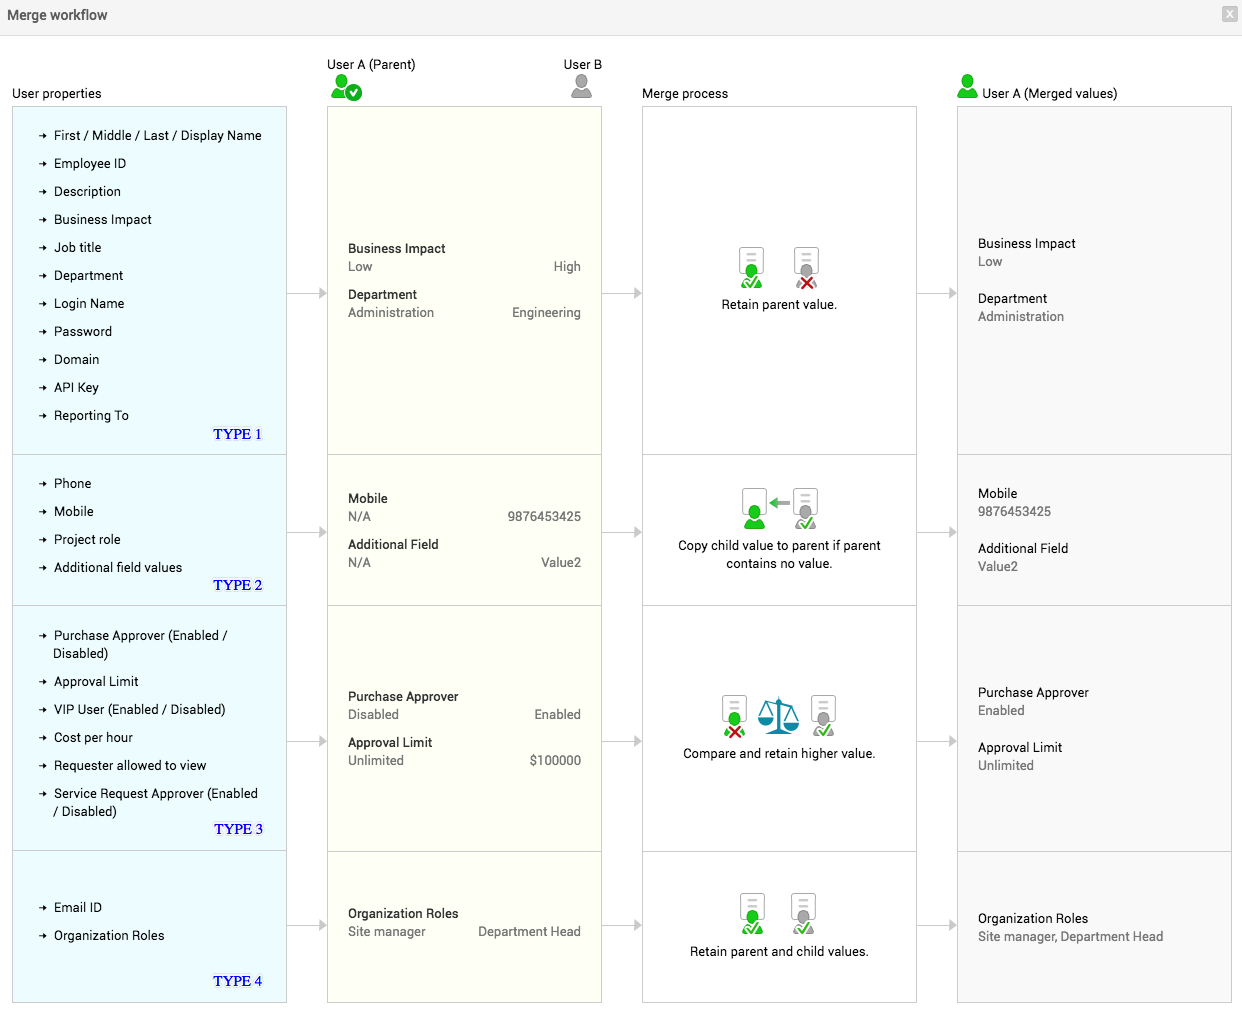Screen dimensions: 1242x1011
Task: Select the Organization Roles property in the list
Action: click(x=109, y=936)
